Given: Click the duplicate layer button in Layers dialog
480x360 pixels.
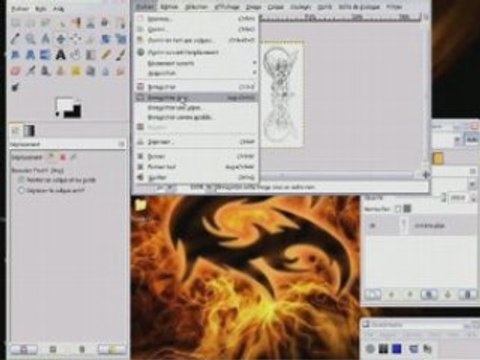Looking at the screenshot, I should click(429, 294).
